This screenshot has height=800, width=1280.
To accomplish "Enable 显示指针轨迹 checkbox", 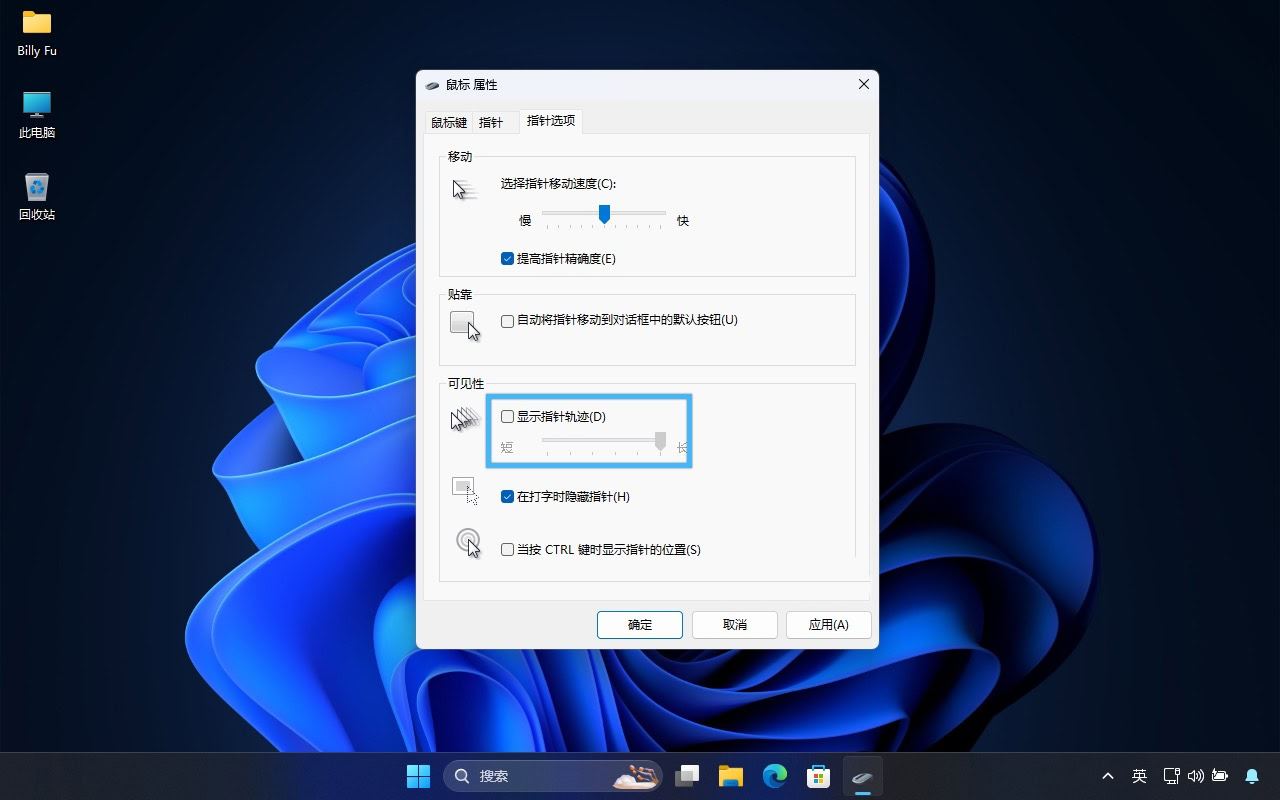I will coord(508,417).
